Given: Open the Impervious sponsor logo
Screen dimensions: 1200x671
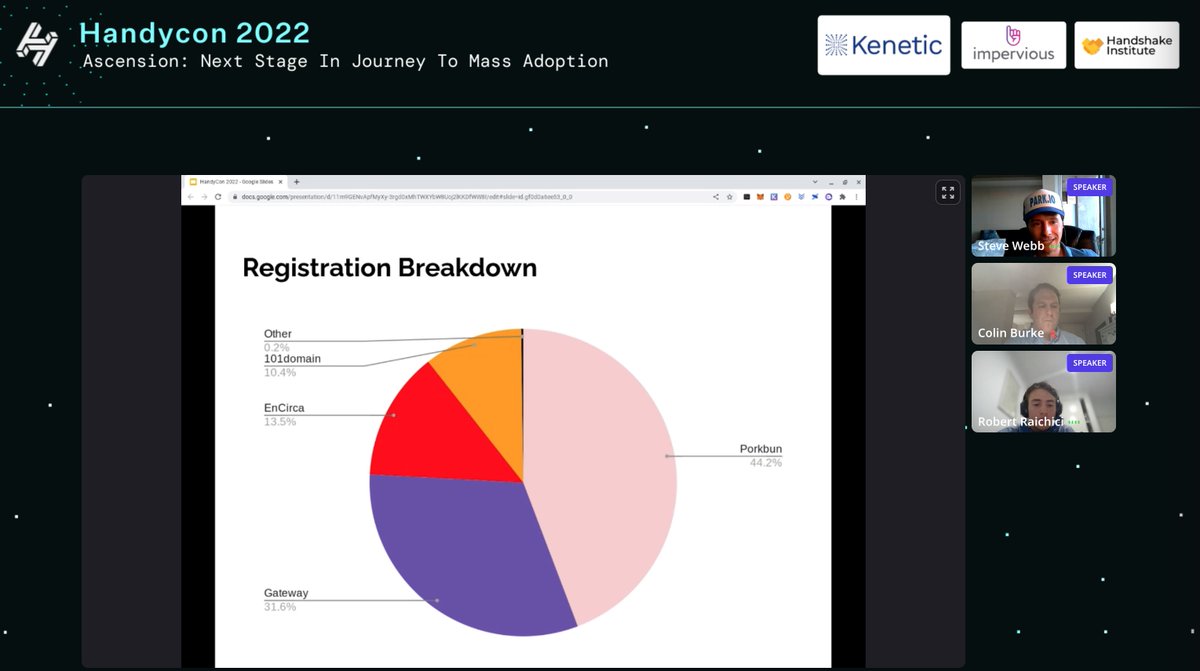Looking at the screenshot, I should click(1013, 45).
